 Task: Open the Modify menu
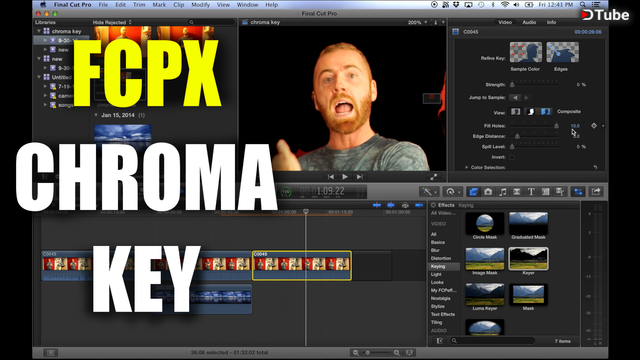pos(200,5)
